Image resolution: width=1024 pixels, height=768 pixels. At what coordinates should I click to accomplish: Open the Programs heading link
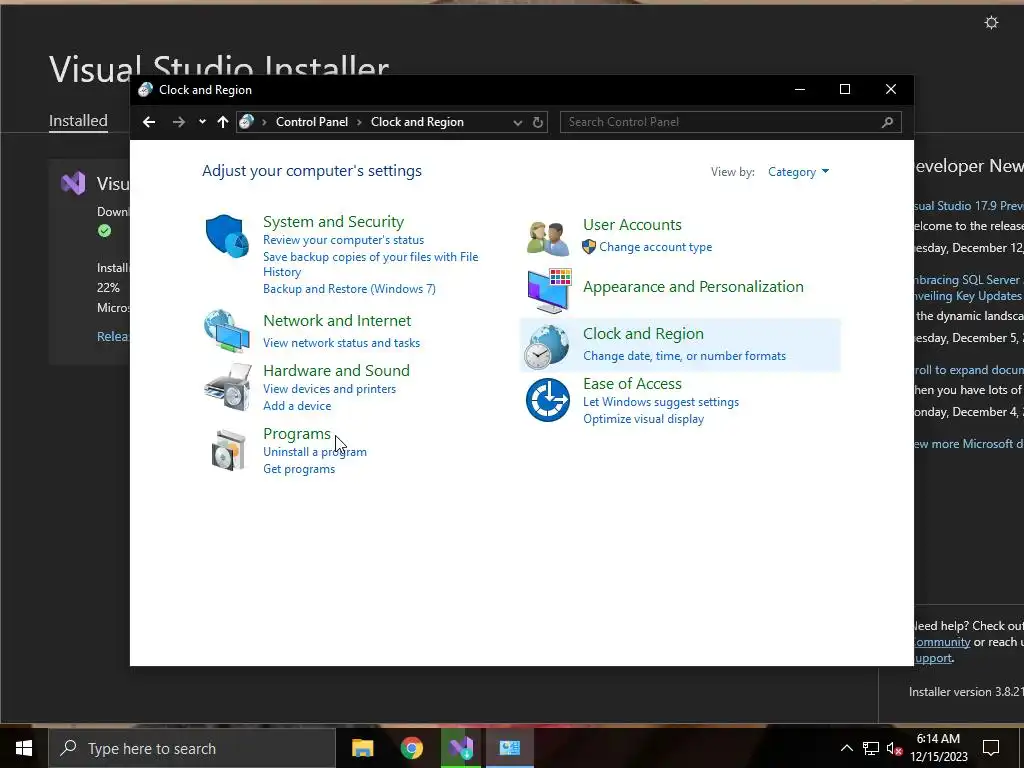[297, 434]
